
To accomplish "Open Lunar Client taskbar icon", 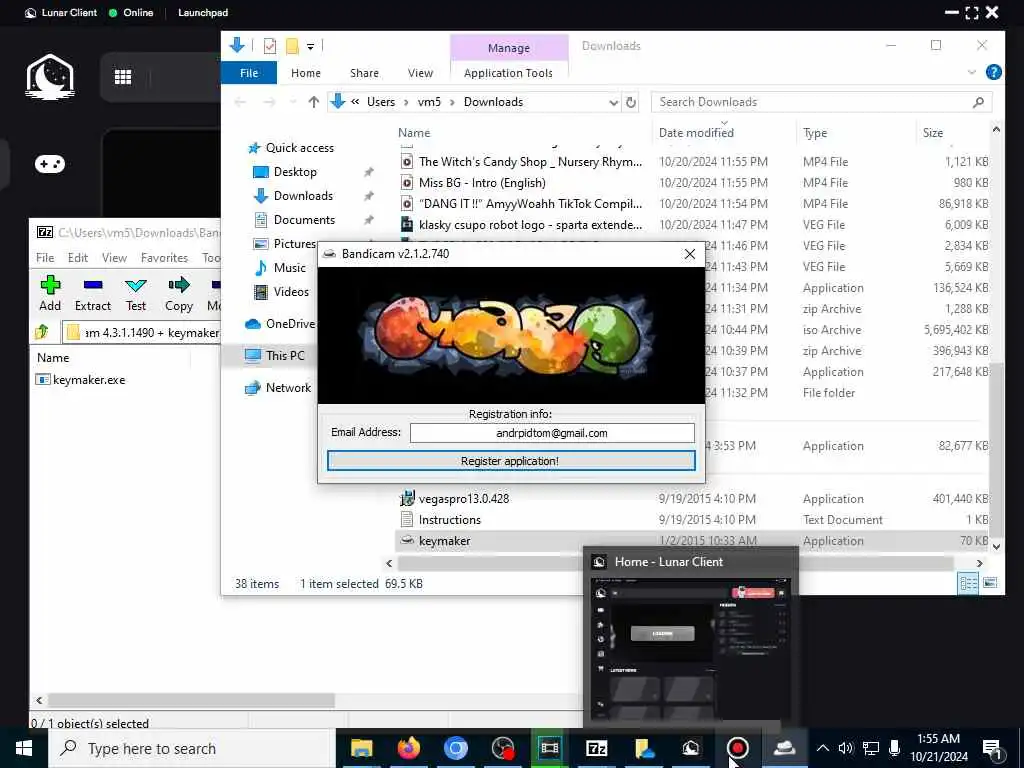I will (691, 748).
